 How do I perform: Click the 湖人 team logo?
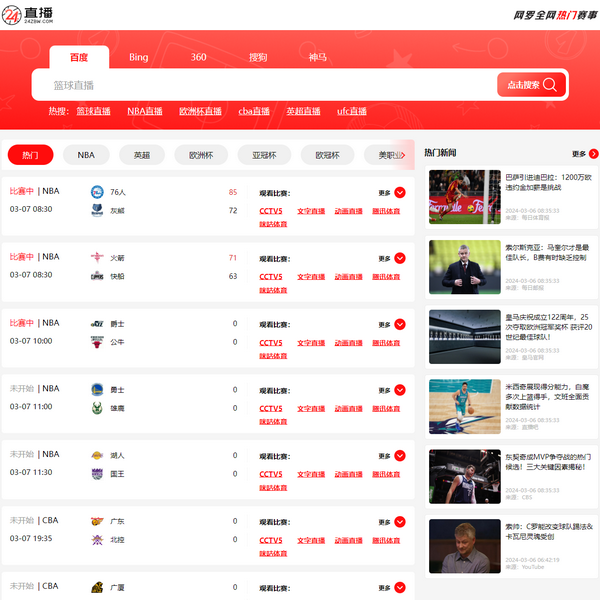(x=97, y=455)
